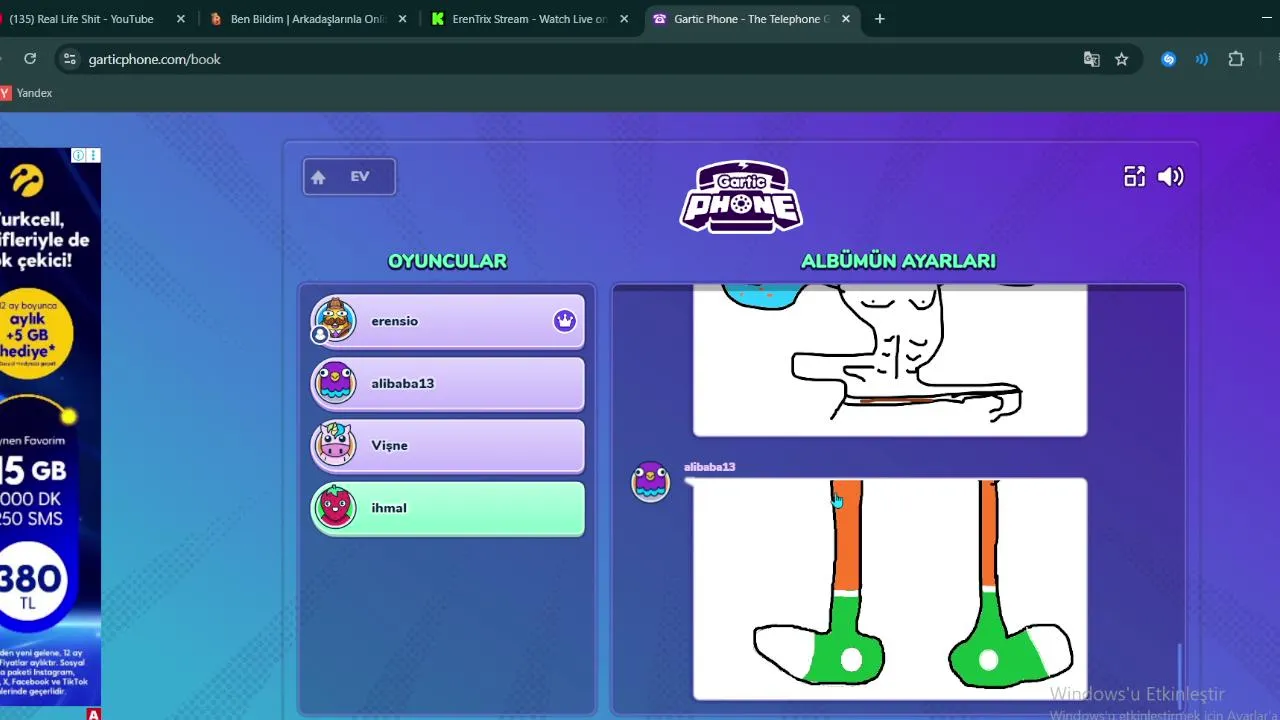Screen dimensions: 1280x720
Task: Click alibaba13 name label above drawing
Action: click(x=709, y=467)
